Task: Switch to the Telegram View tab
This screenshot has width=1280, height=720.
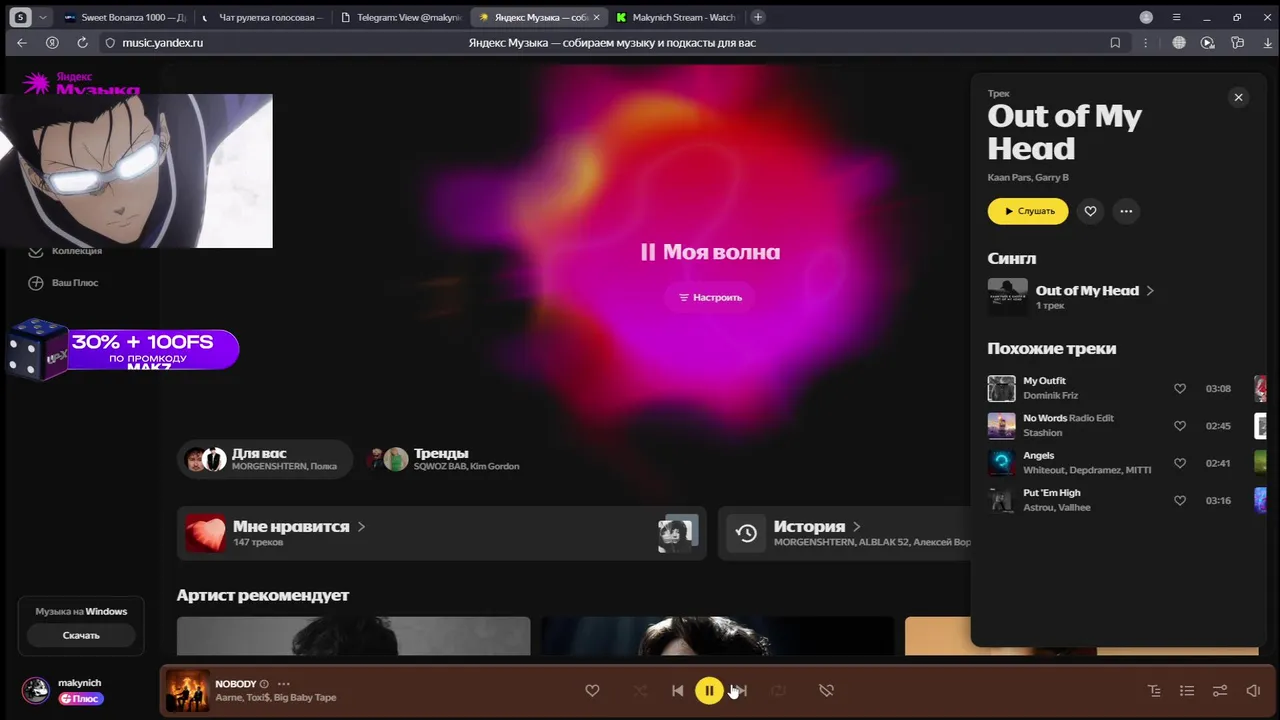Action: pyautogui.click(x=400, y=17)
